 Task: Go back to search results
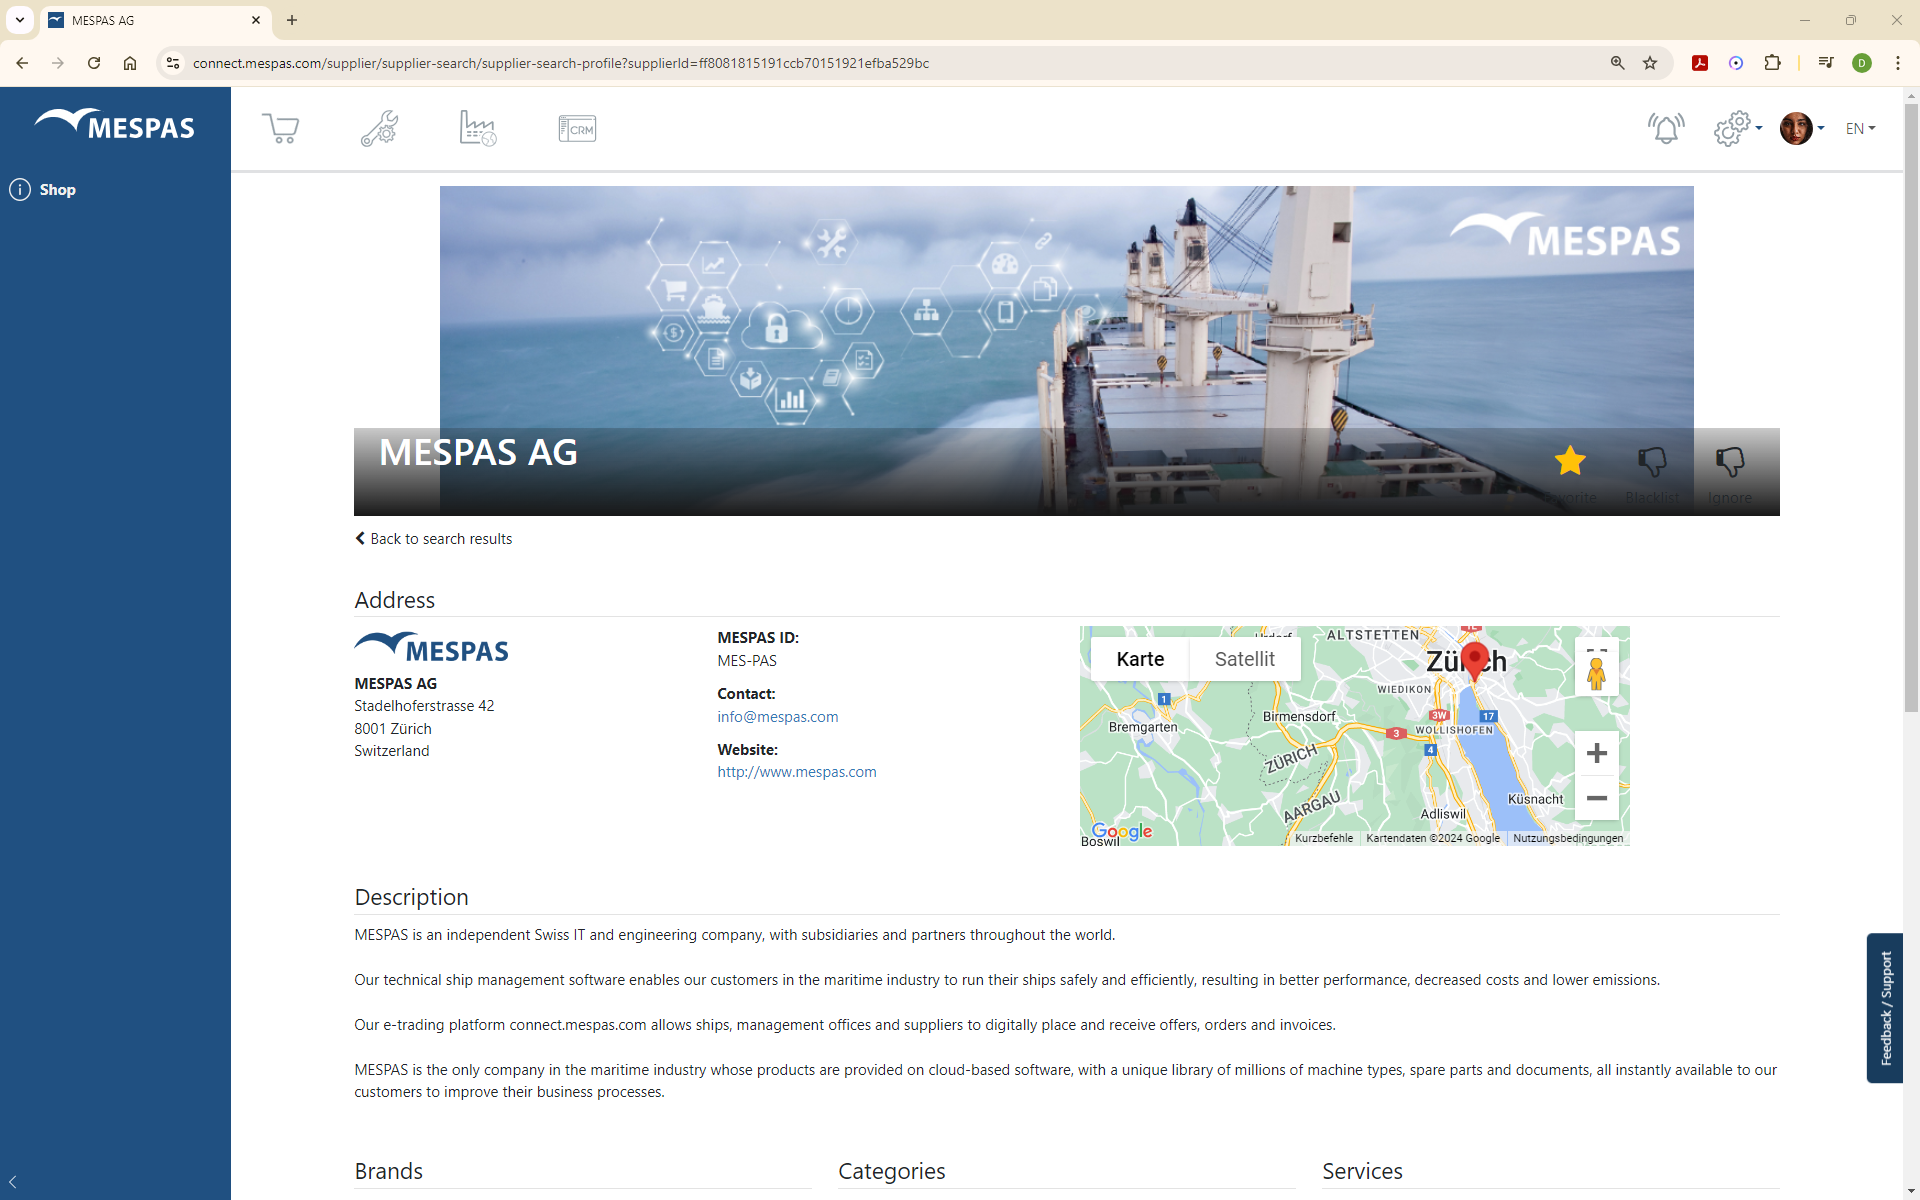click(x=433, y=539)
